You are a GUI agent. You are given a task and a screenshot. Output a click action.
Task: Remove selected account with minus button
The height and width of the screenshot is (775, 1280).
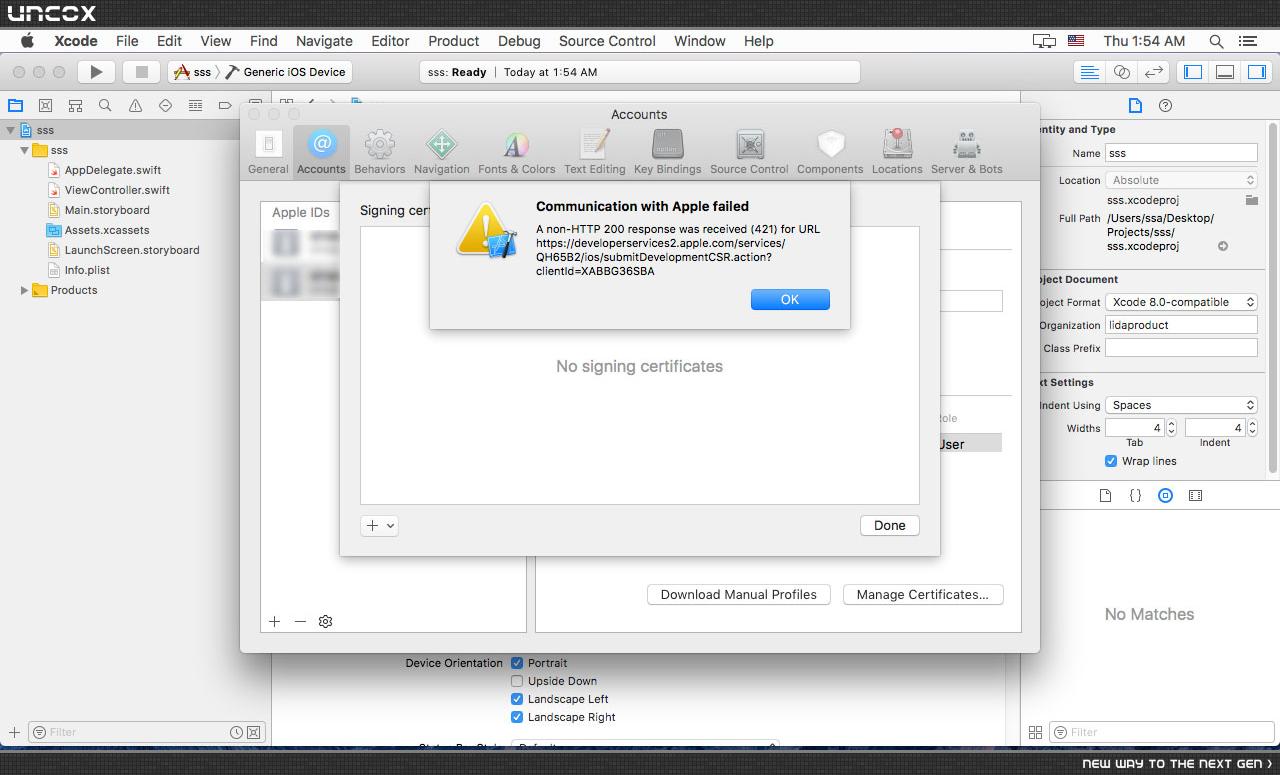[x=300, y=621]
